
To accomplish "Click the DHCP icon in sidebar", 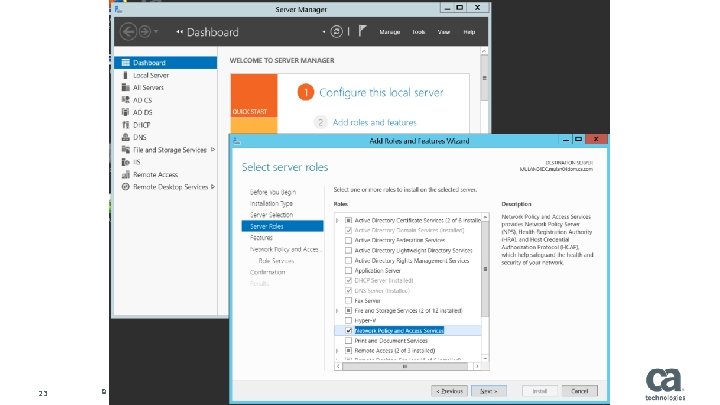I will point(125,124).
